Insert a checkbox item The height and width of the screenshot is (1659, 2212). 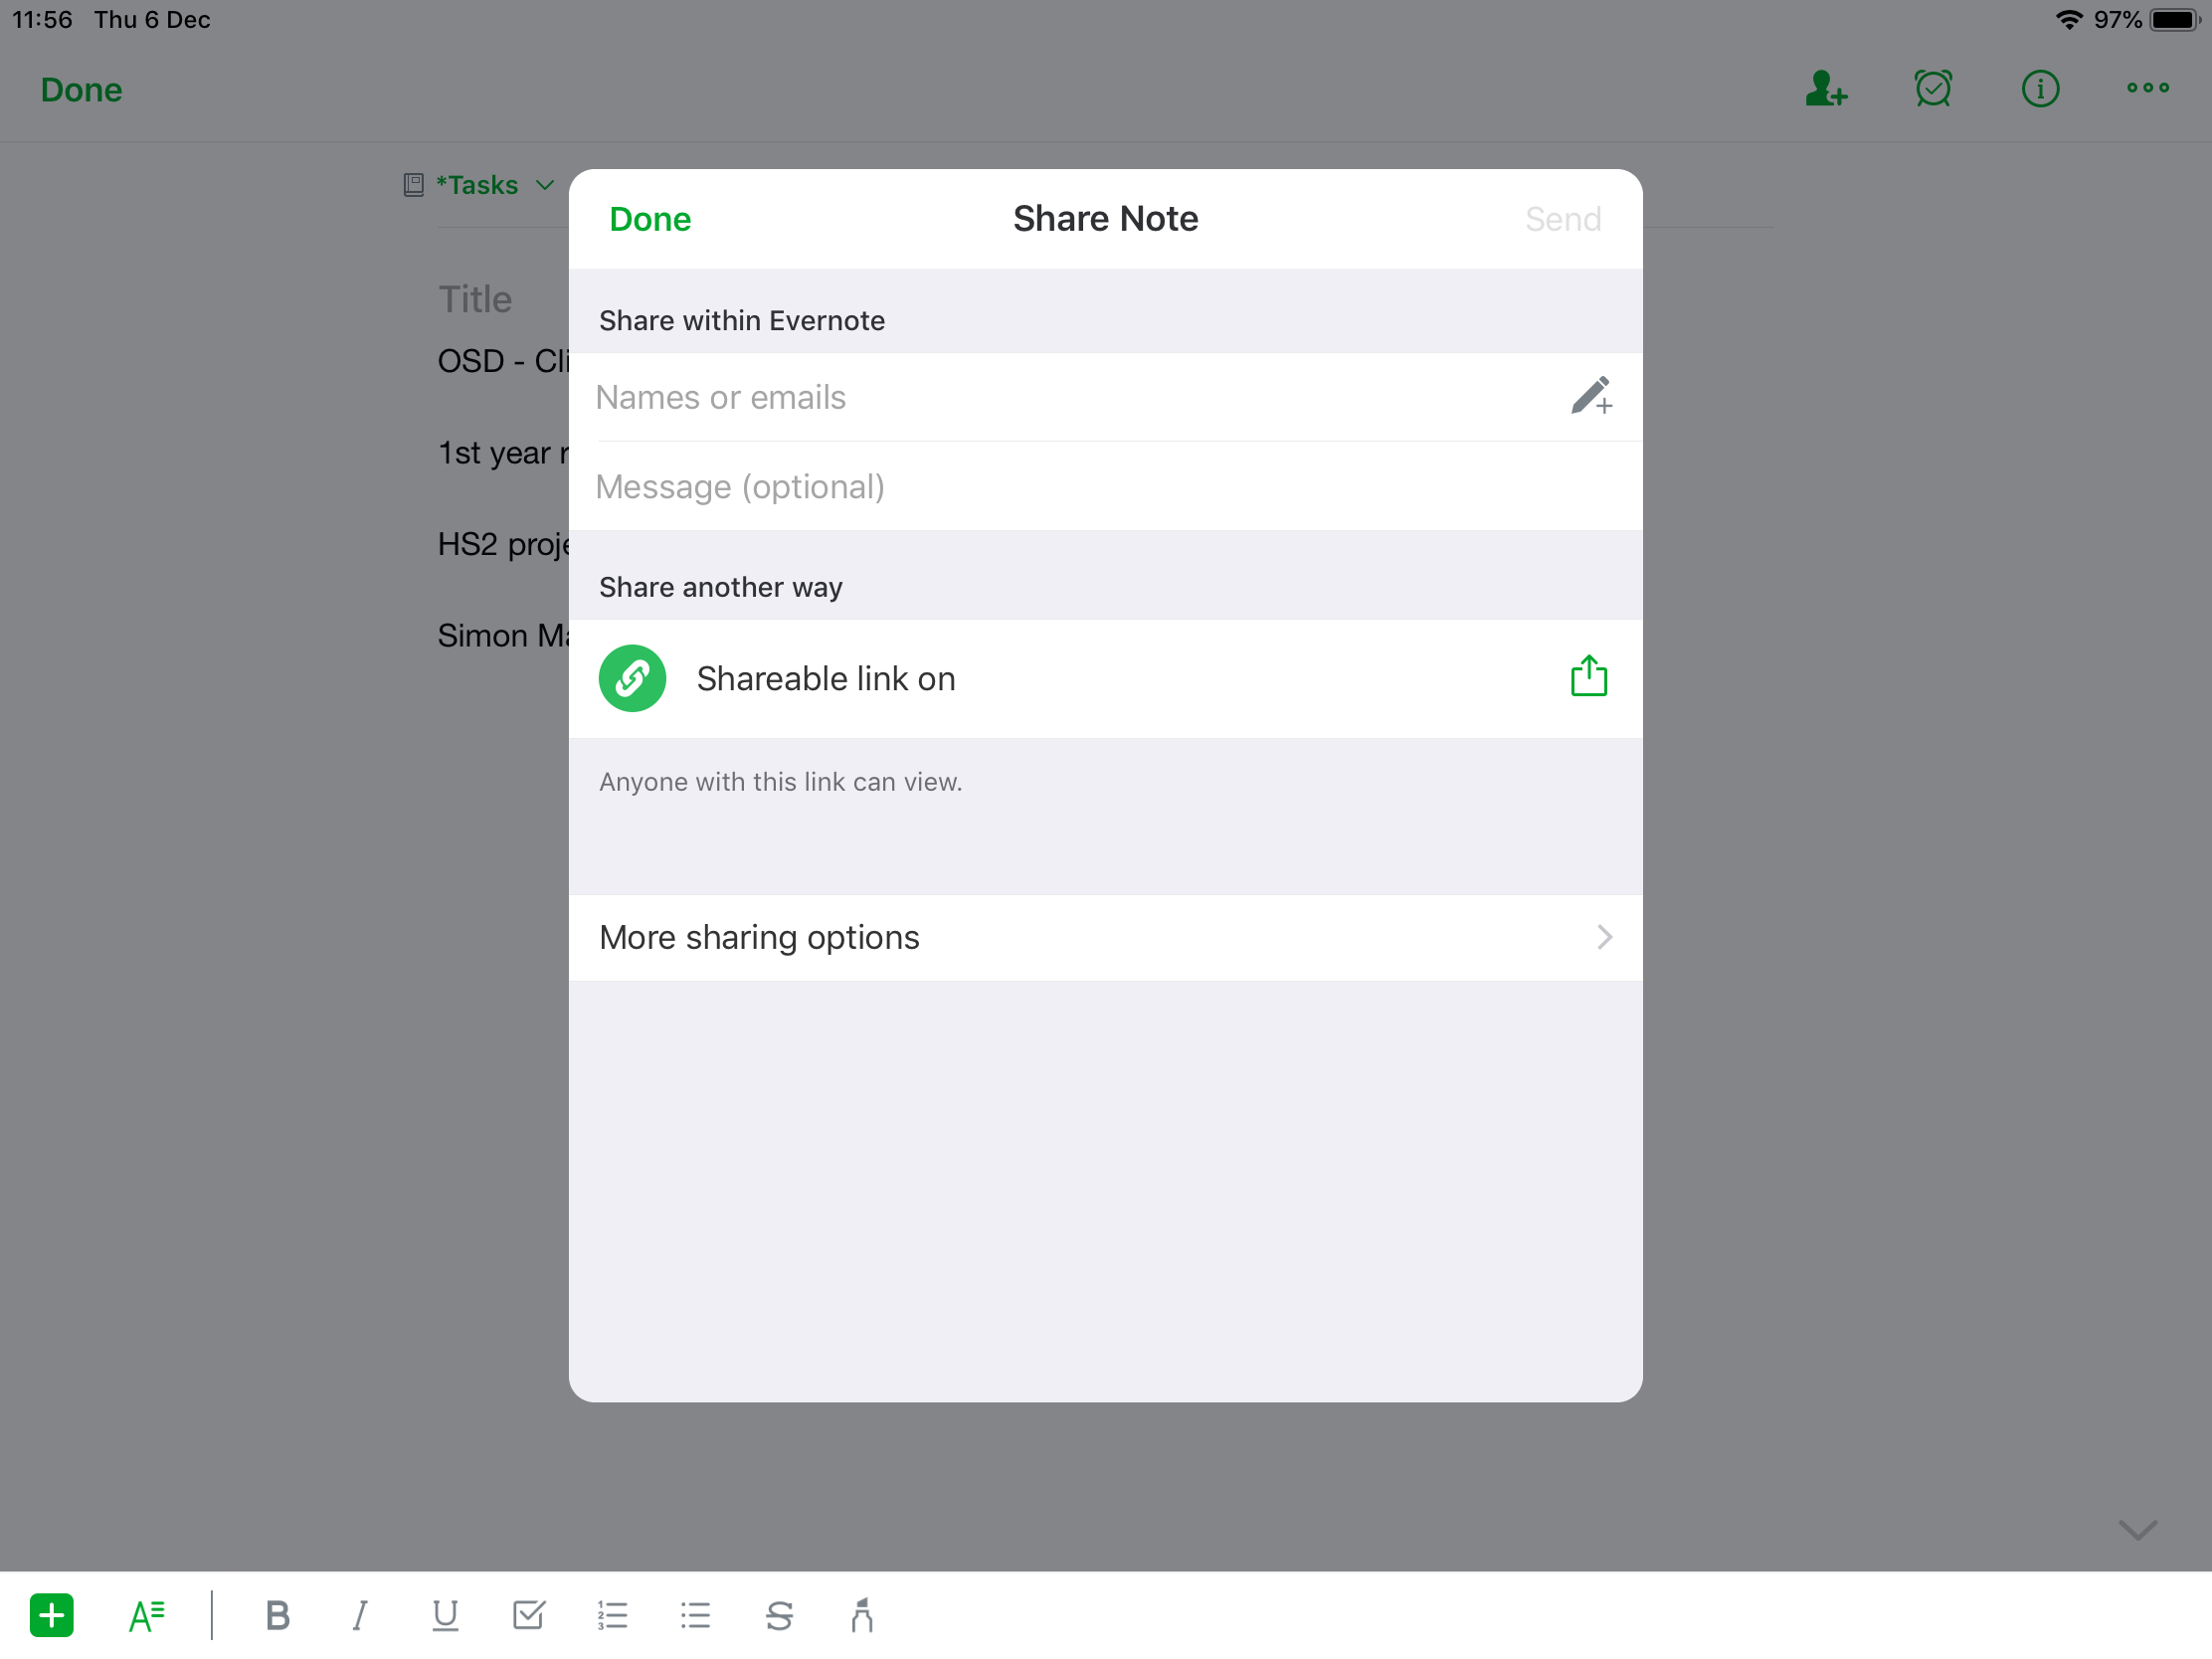point(528,1614)
